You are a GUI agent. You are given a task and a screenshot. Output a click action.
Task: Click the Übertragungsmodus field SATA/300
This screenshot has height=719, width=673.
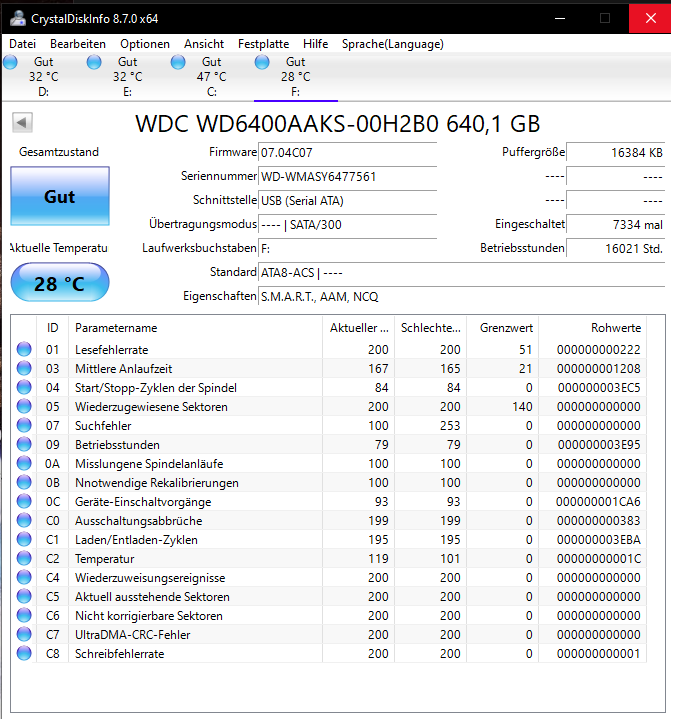tap(348, 225)
